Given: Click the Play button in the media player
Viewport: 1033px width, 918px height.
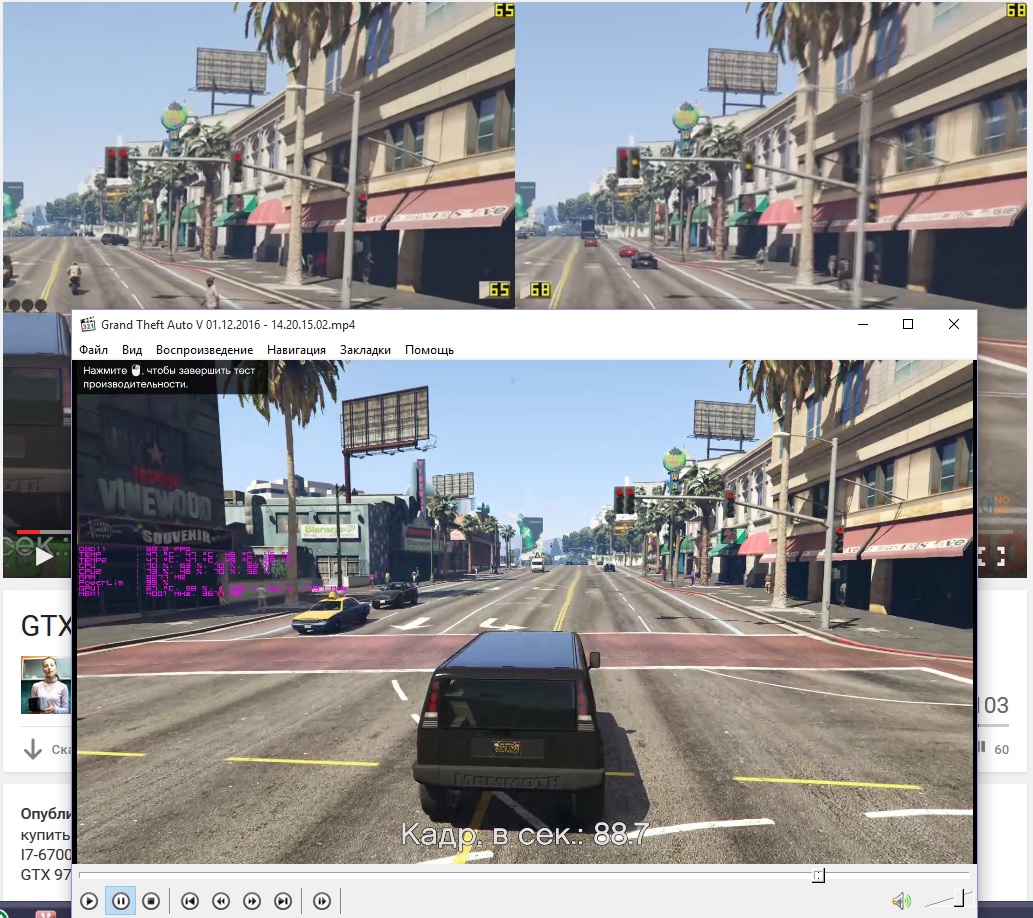Looking at the screenshot, I should coord(89,901).
